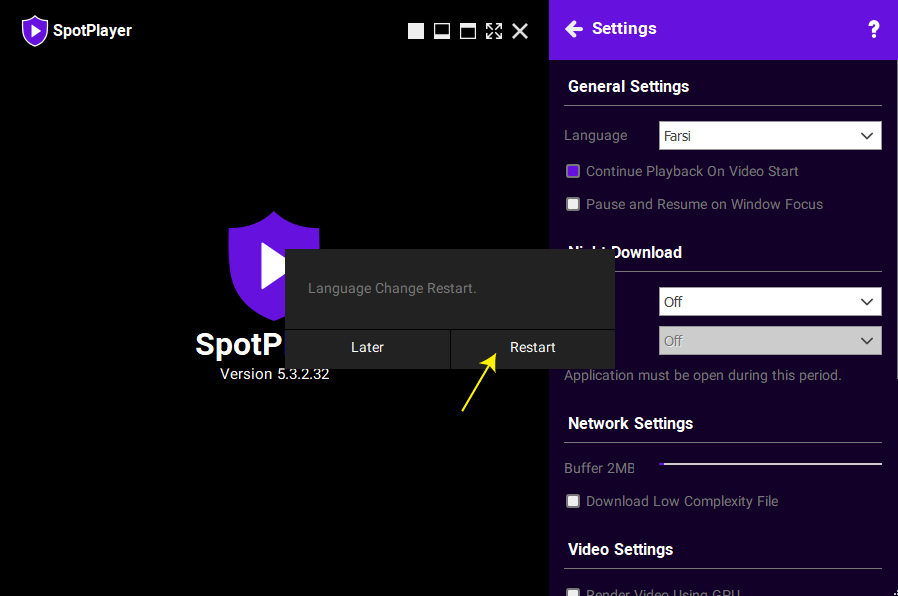Screen dimensions: 898x596
Task: Enable Pause and Resume on Window Focus
Action: [573, 204]
